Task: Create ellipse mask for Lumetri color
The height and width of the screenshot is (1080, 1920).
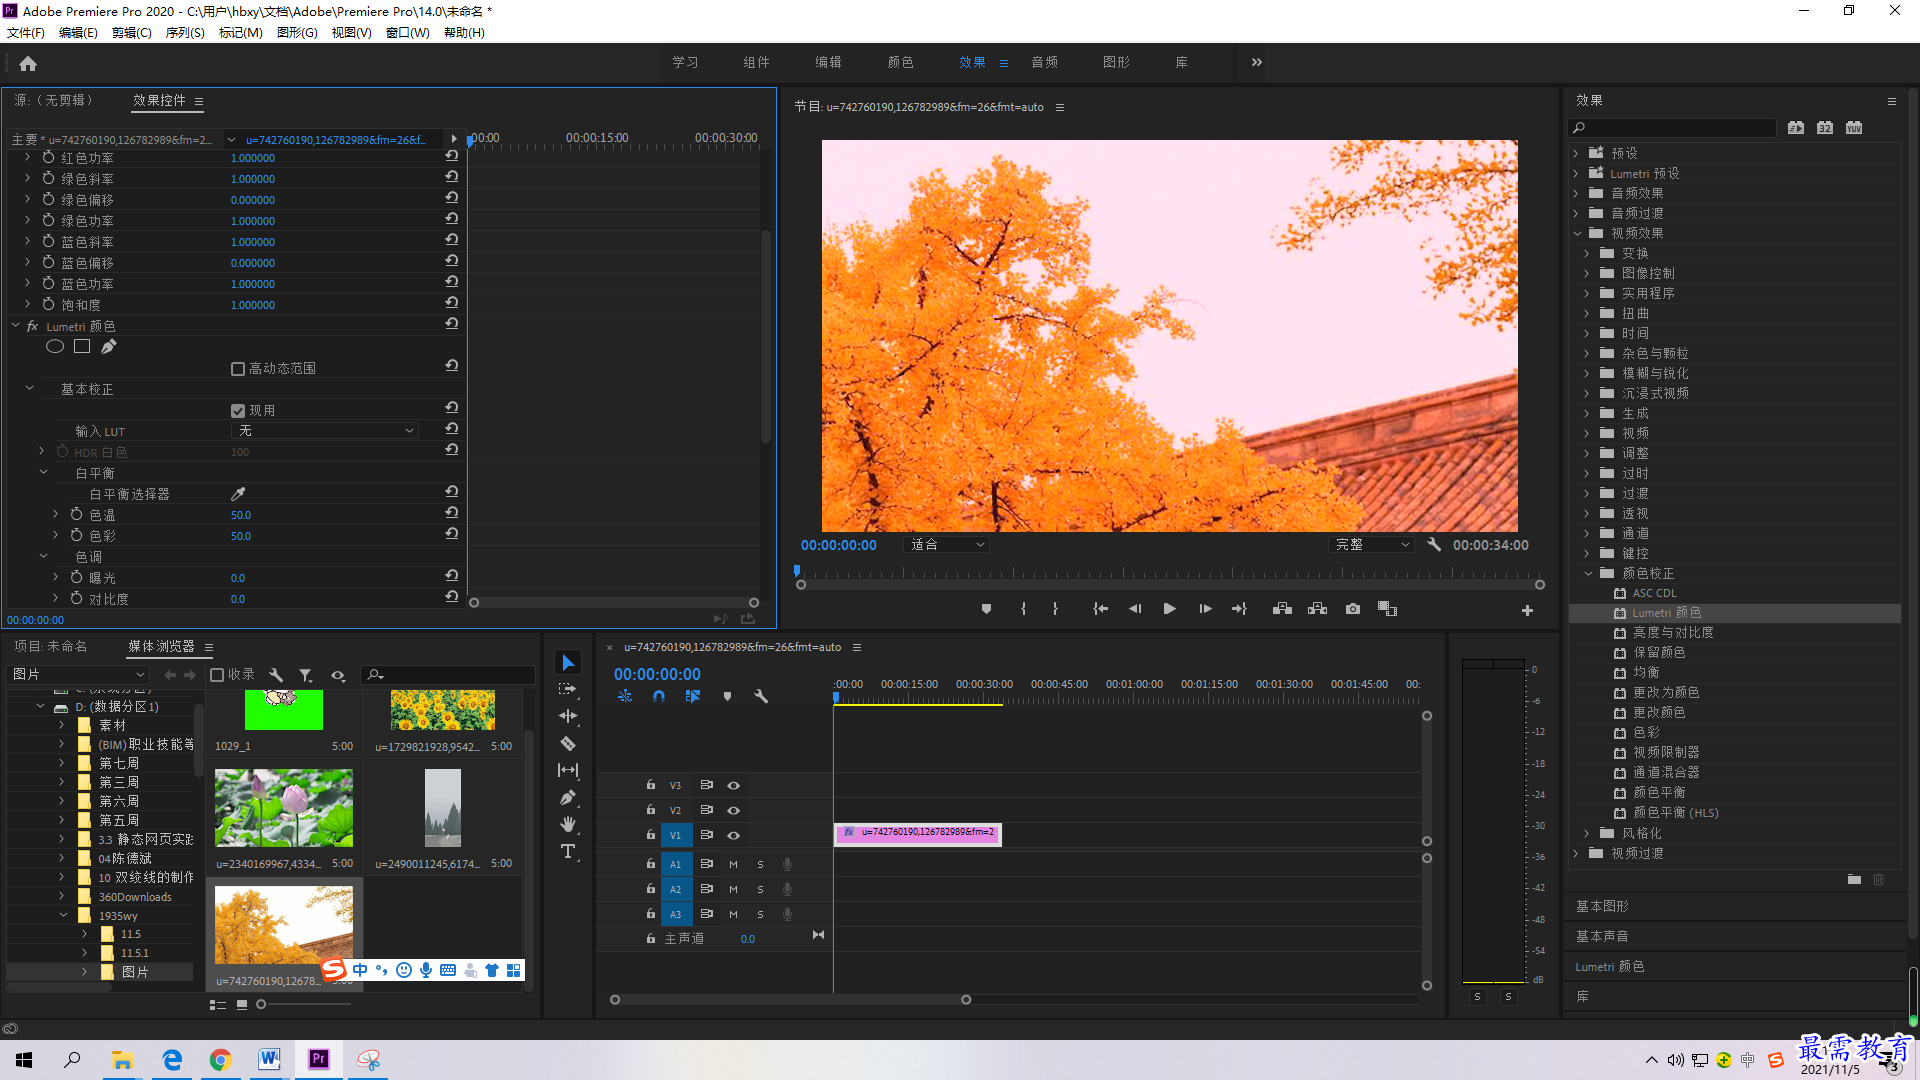Action: click(55, 347)
